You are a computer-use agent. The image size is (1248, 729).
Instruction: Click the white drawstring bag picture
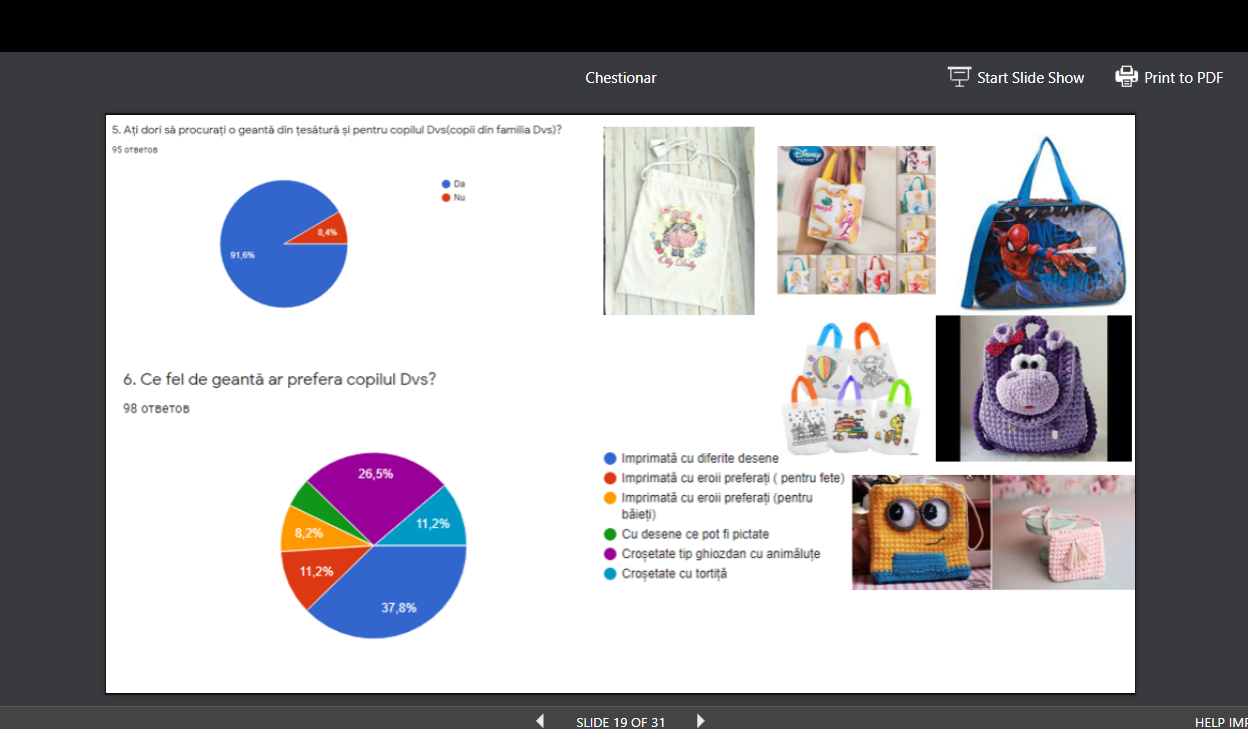pyautogui.click(x=678, y=221)
